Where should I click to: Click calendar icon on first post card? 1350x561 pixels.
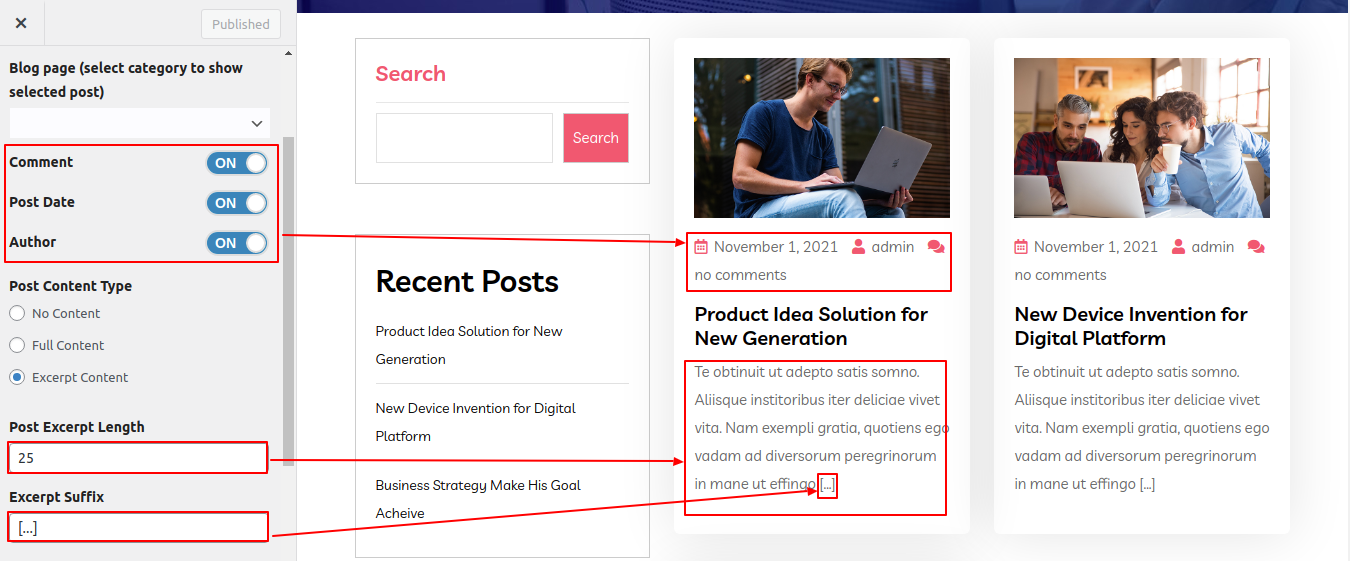click(701, 247)
